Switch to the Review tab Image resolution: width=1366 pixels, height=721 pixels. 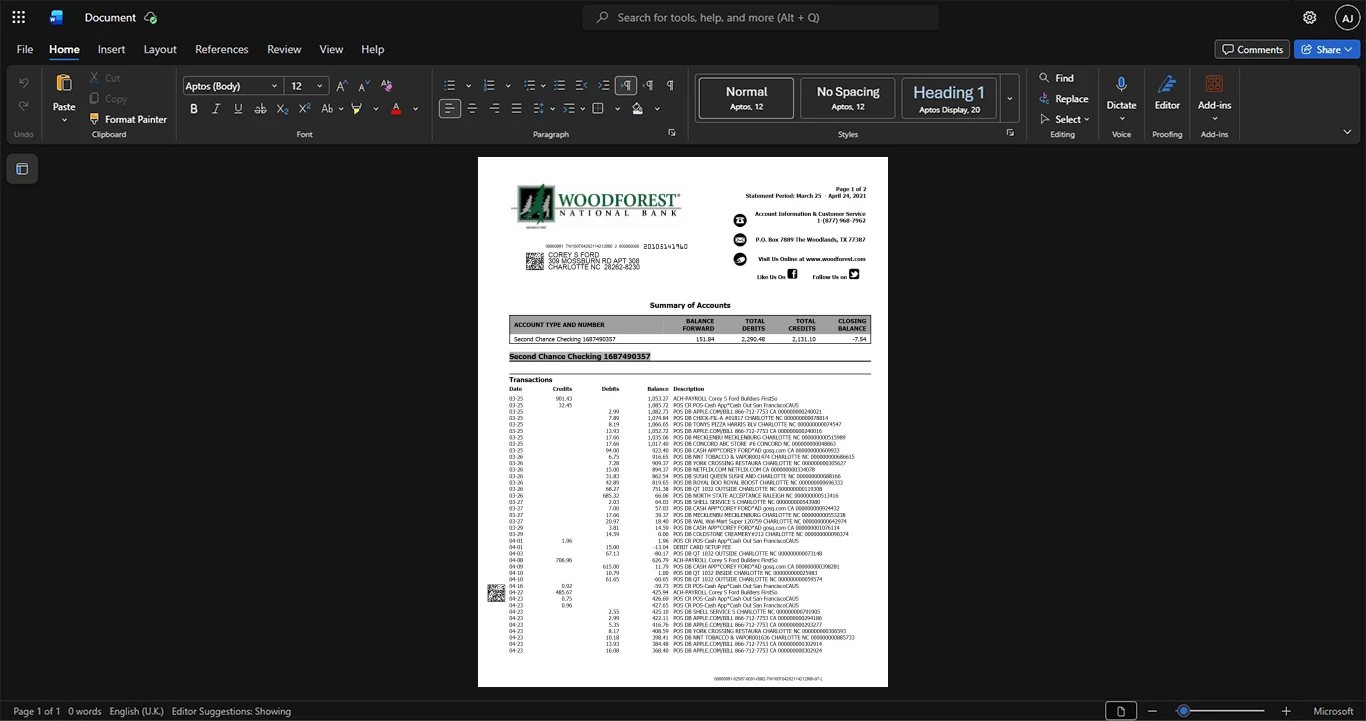[284, 49]
